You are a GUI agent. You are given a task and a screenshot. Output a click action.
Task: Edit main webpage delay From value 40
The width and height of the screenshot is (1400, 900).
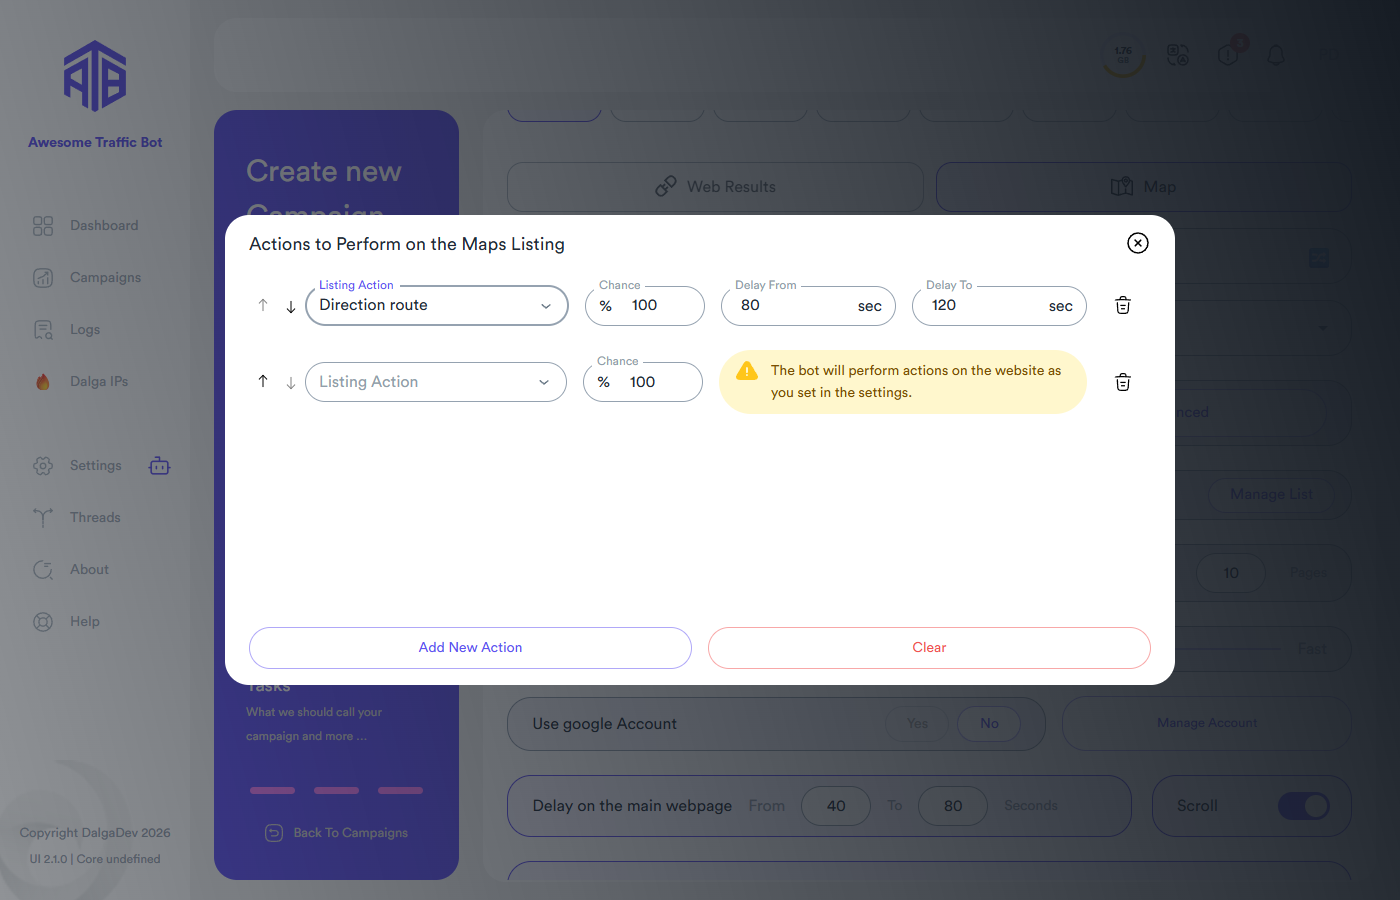click(836, 806)
